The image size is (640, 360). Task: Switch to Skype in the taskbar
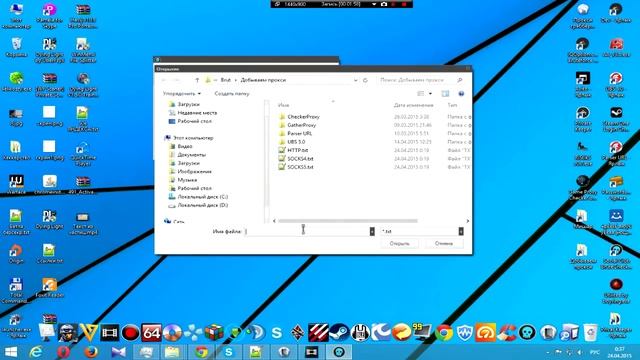(229, 352)
